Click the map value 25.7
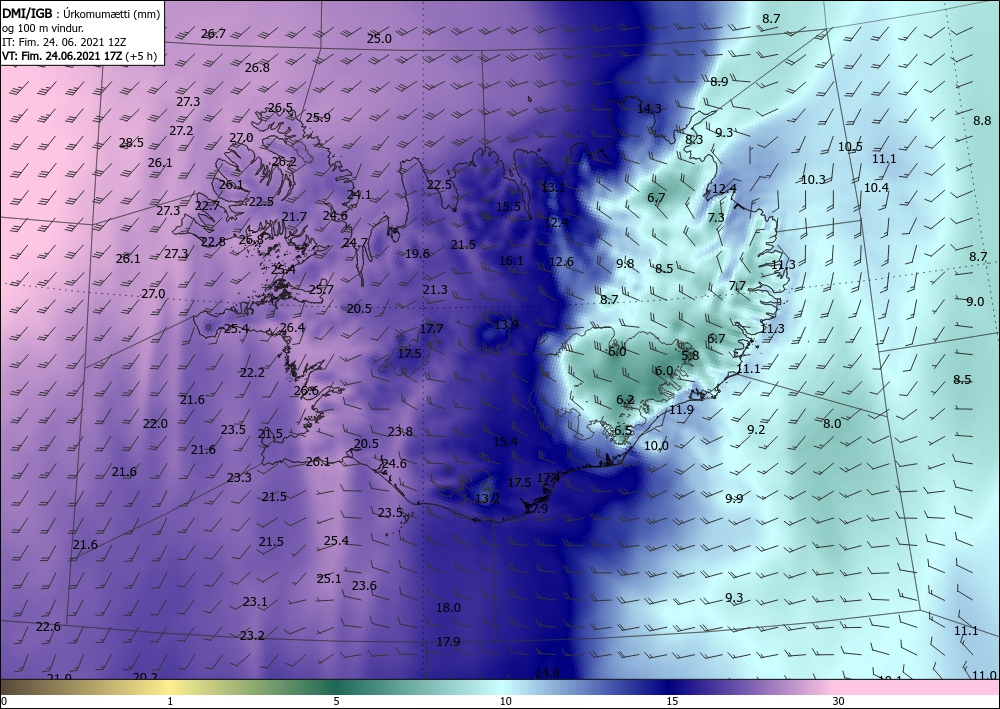Viewport: 1000px width, 709px height. (x=321, y=289)
